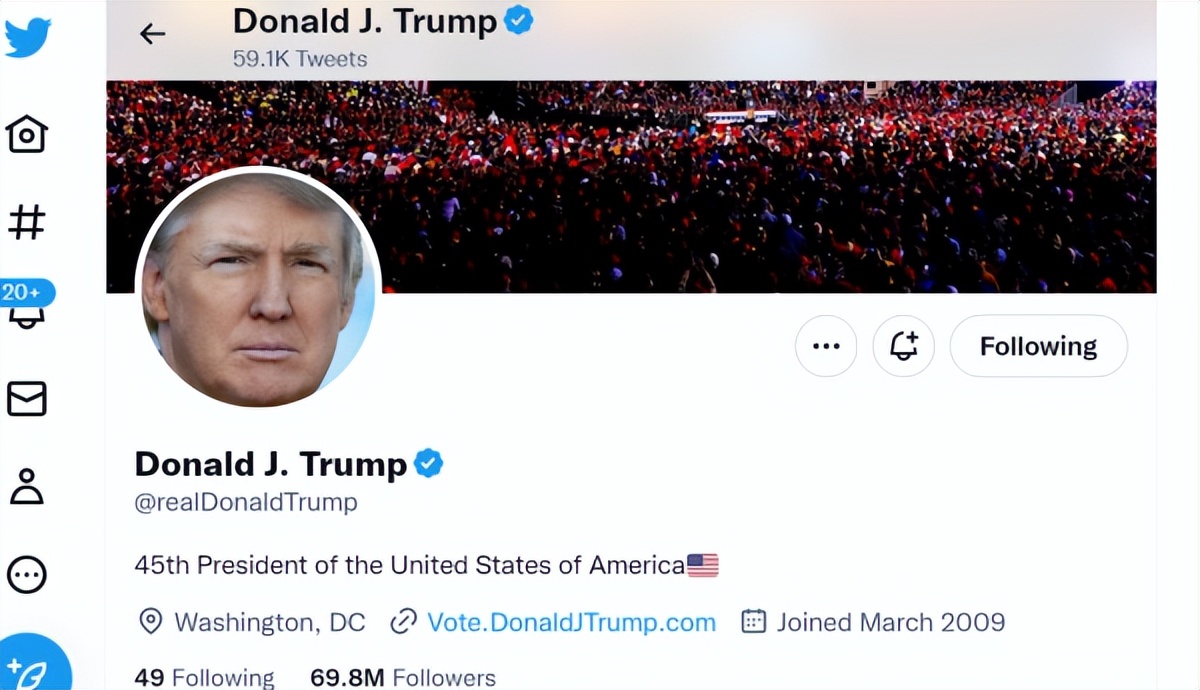Open the Explore hashtag icon
1200x690 pixels.
27,222
